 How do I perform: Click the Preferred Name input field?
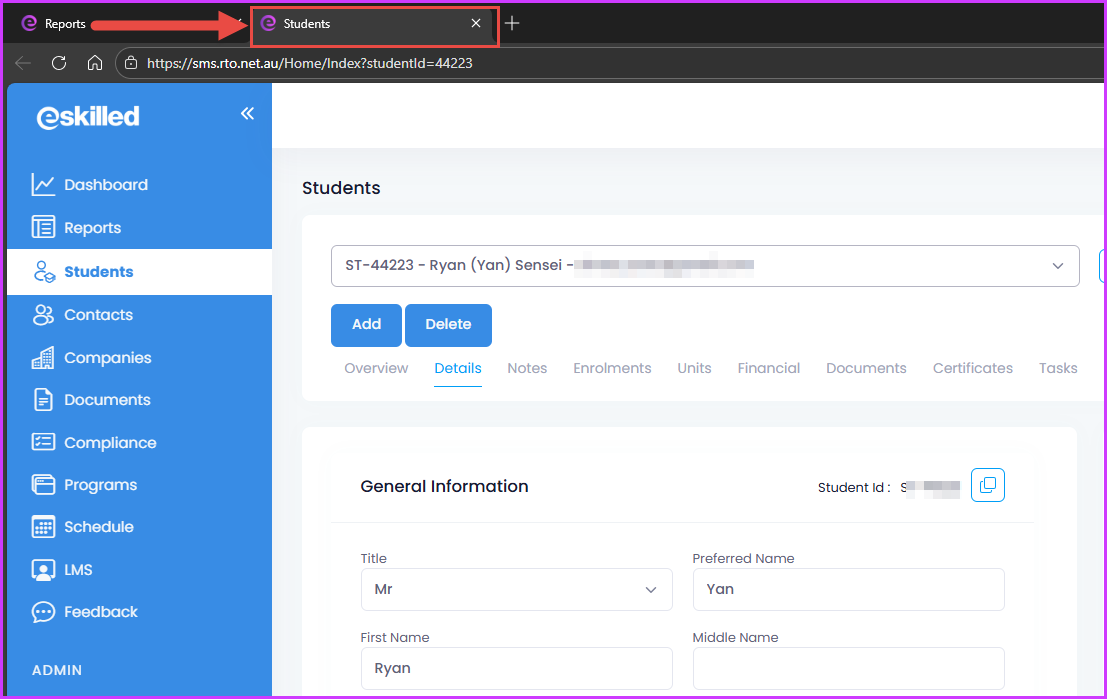pos(848,590)
